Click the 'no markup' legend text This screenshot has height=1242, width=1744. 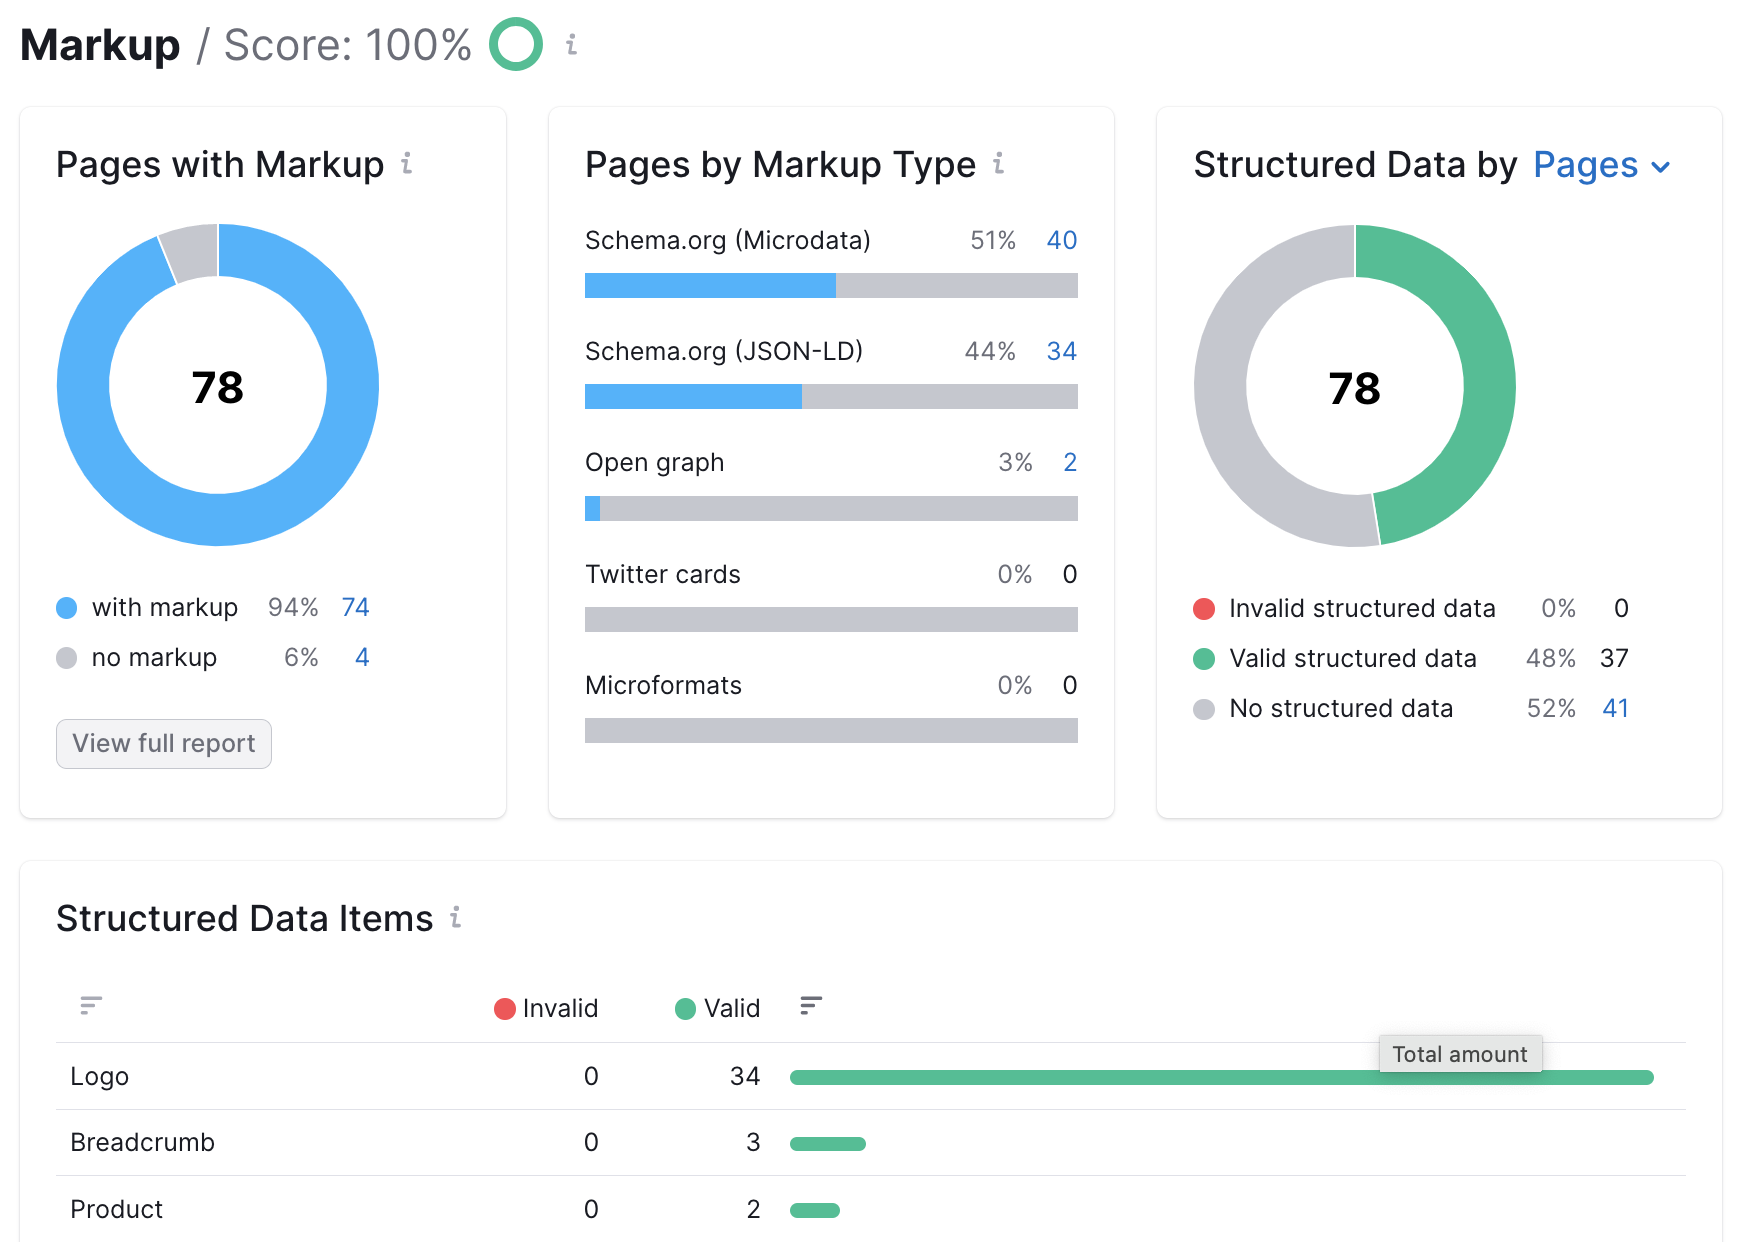pyautogui.click(x=154, y=657)
